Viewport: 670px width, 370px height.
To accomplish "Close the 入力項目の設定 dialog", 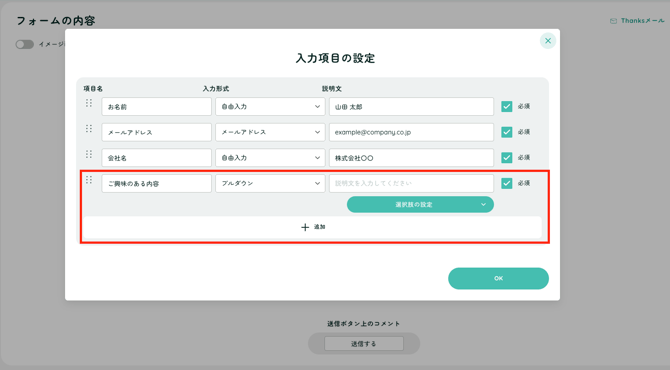I will click(548, 41).
